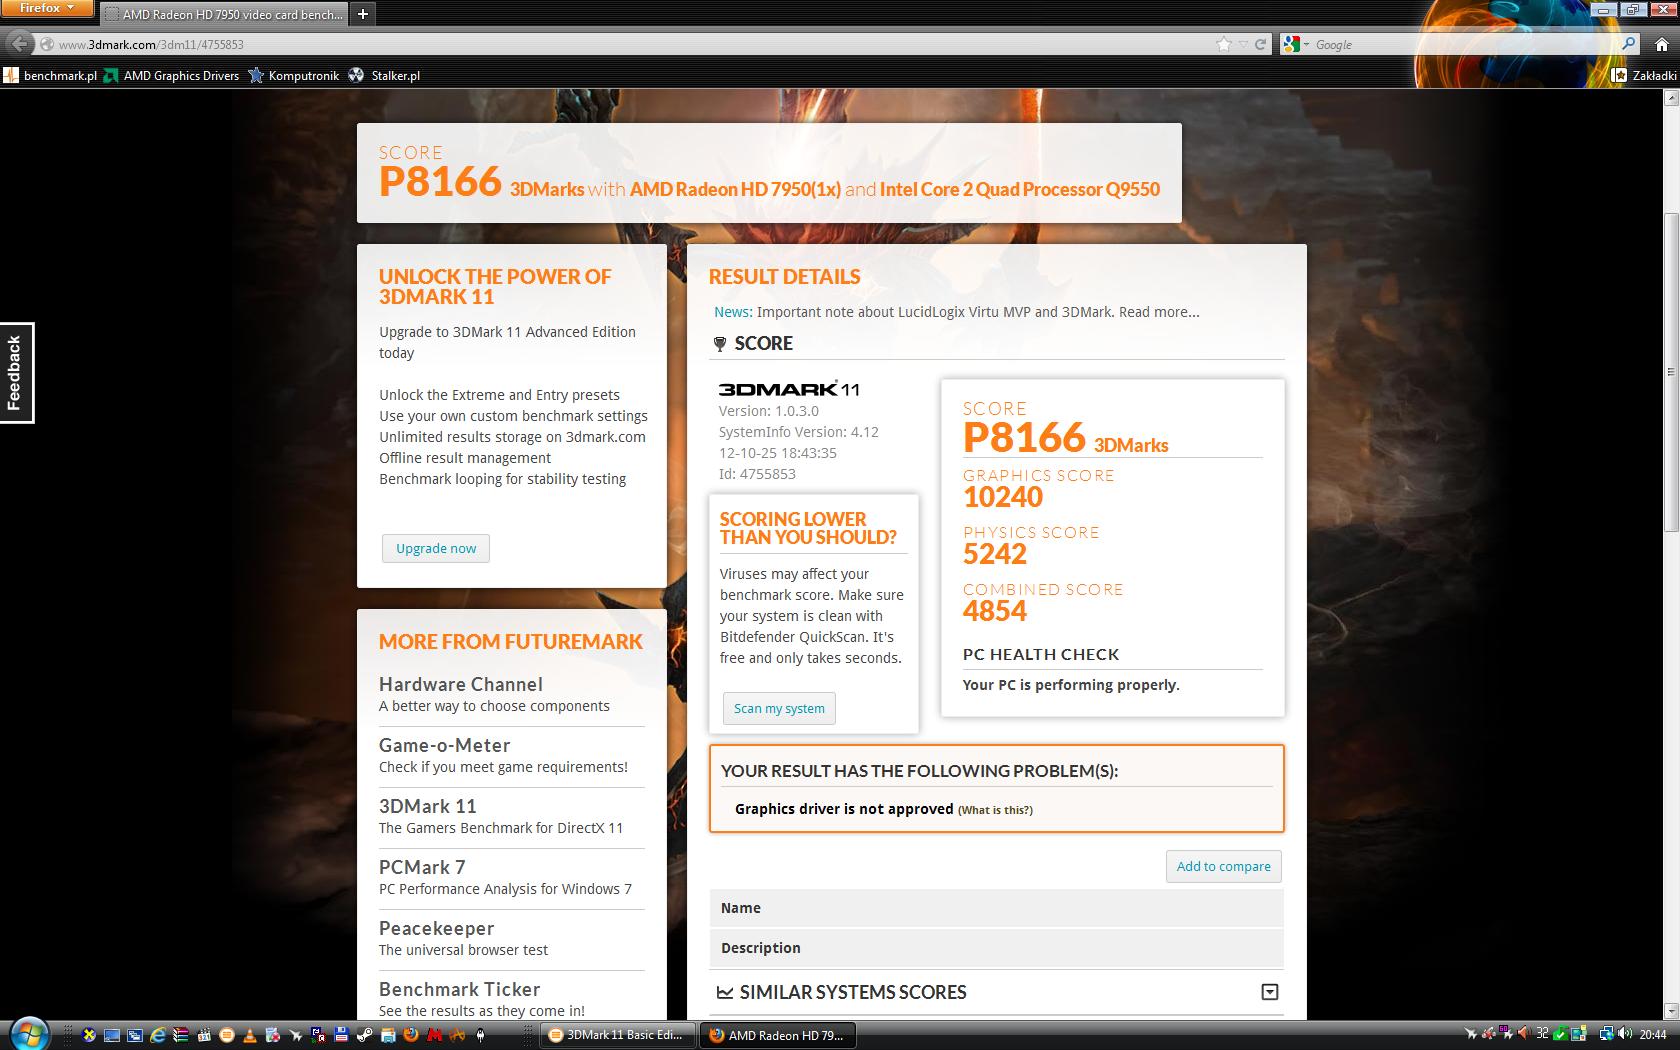Open the Stalker.pl bookmark
This screenshot has width=1680, height=1050.
(385, 75)
